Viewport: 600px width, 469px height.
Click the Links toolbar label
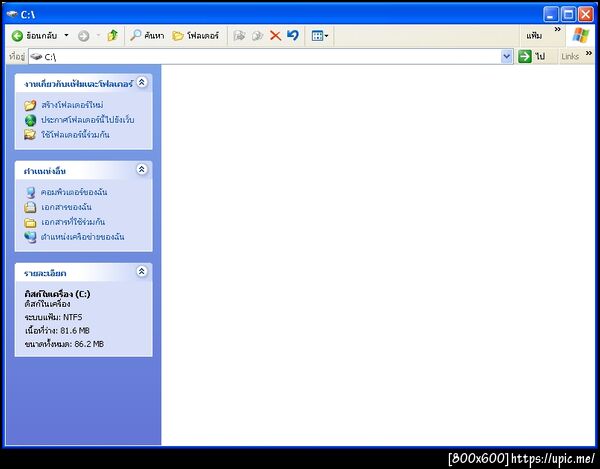point(570,57)
